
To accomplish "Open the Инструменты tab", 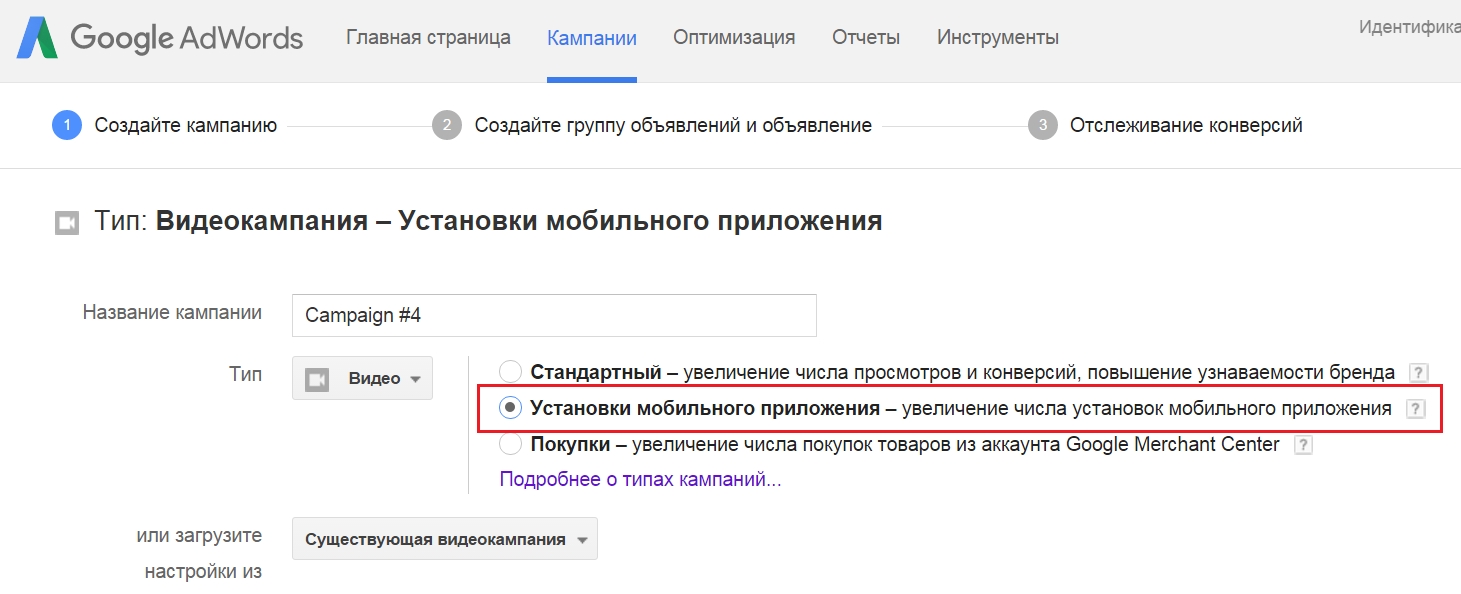I will (998, 38).
